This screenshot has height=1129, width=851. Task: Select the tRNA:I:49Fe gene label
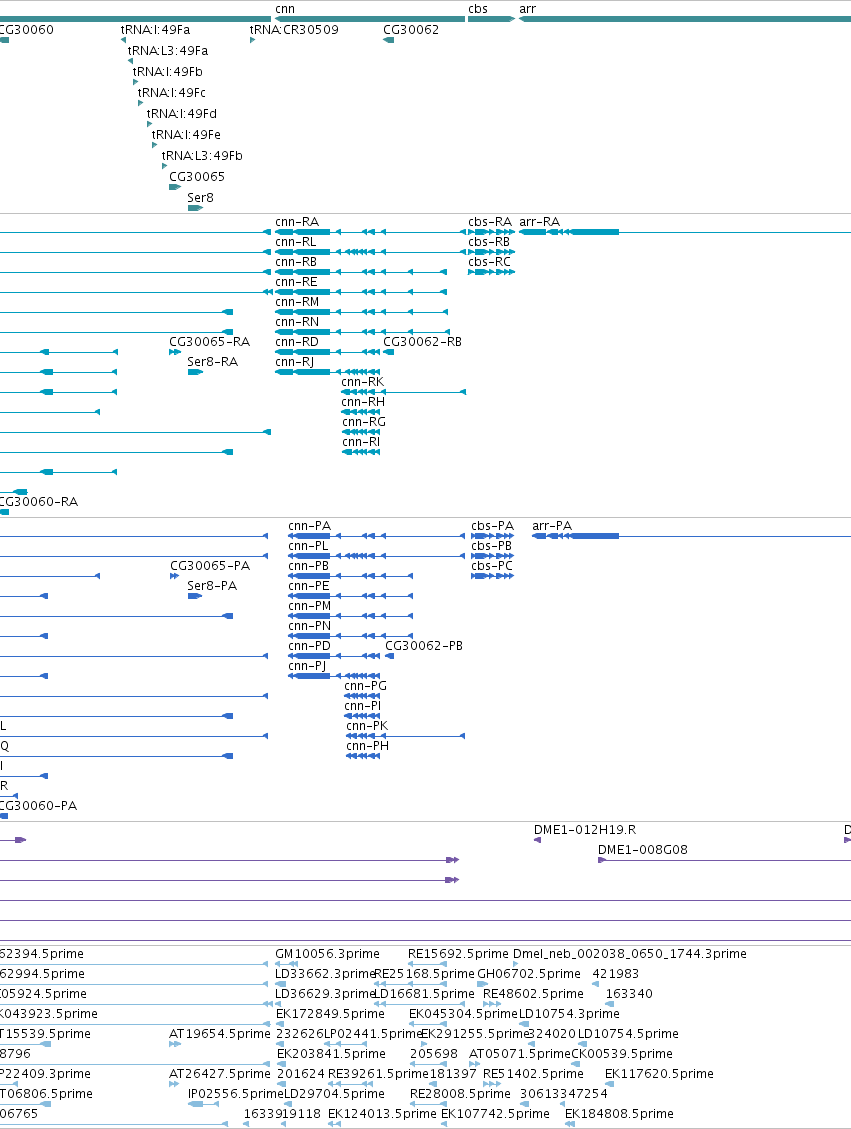186,134
